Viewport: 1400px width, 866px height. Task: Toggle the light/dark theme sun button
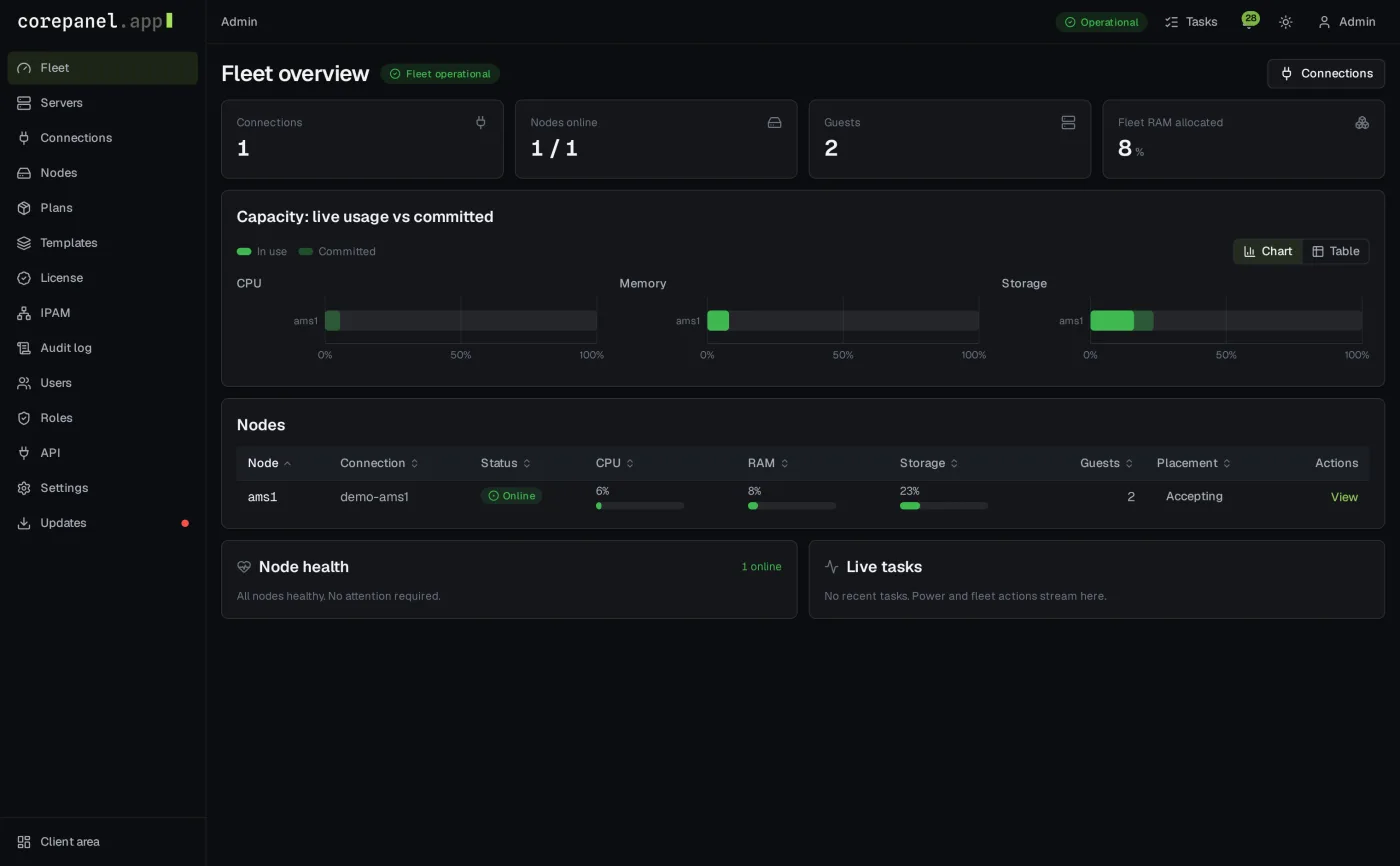[1286, 22]
